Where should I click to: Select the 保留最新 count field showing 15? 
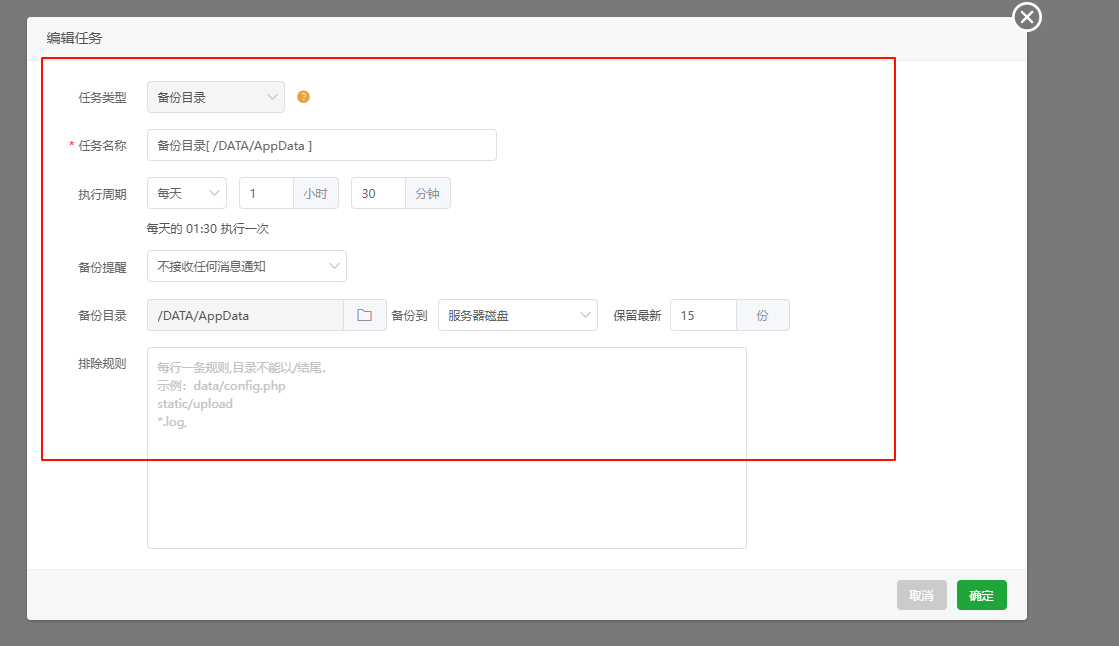click(x=703, y=315)
